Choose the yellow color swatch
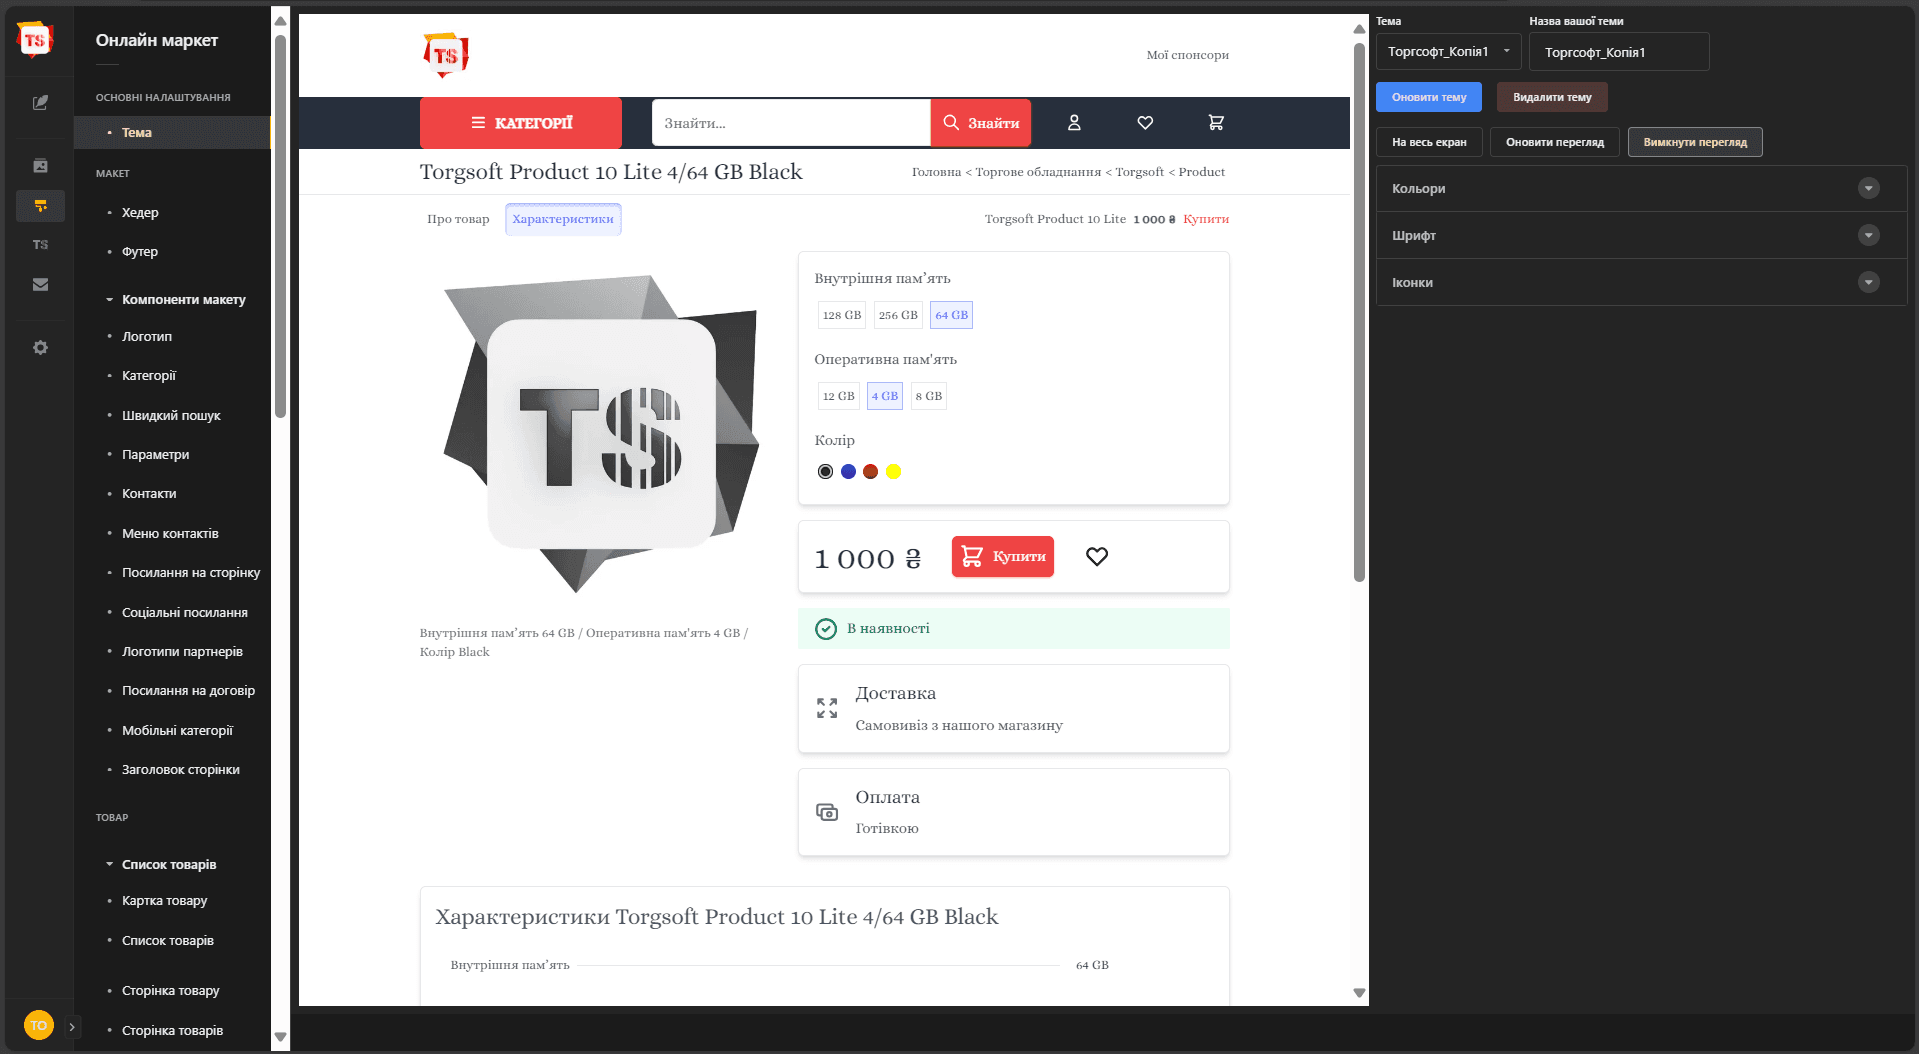 pyautogui.click(x=894, y=472)
